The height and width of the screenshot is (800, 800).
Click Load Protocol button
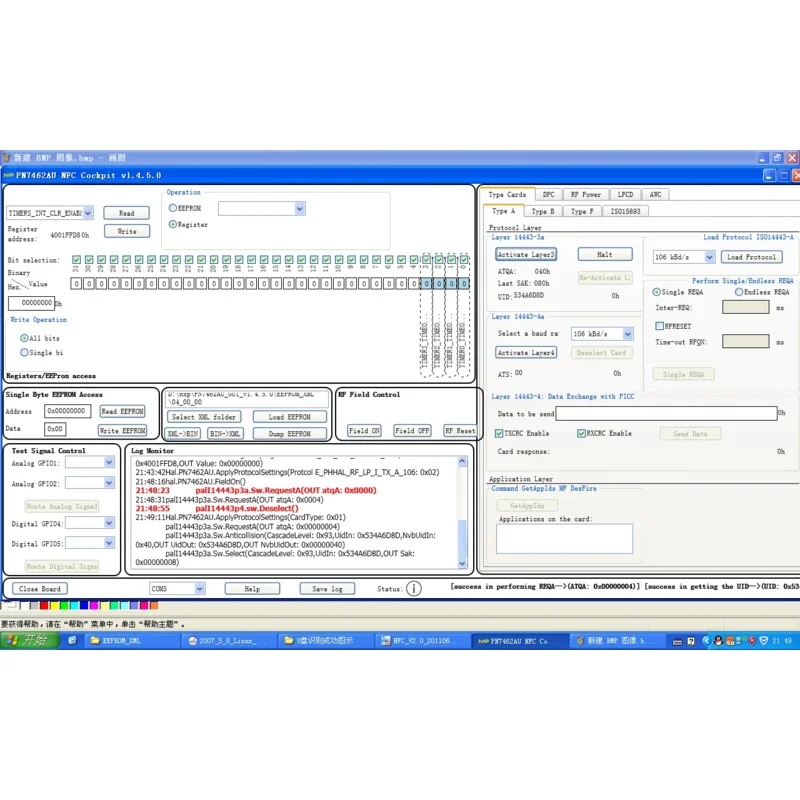pos(751,257)
